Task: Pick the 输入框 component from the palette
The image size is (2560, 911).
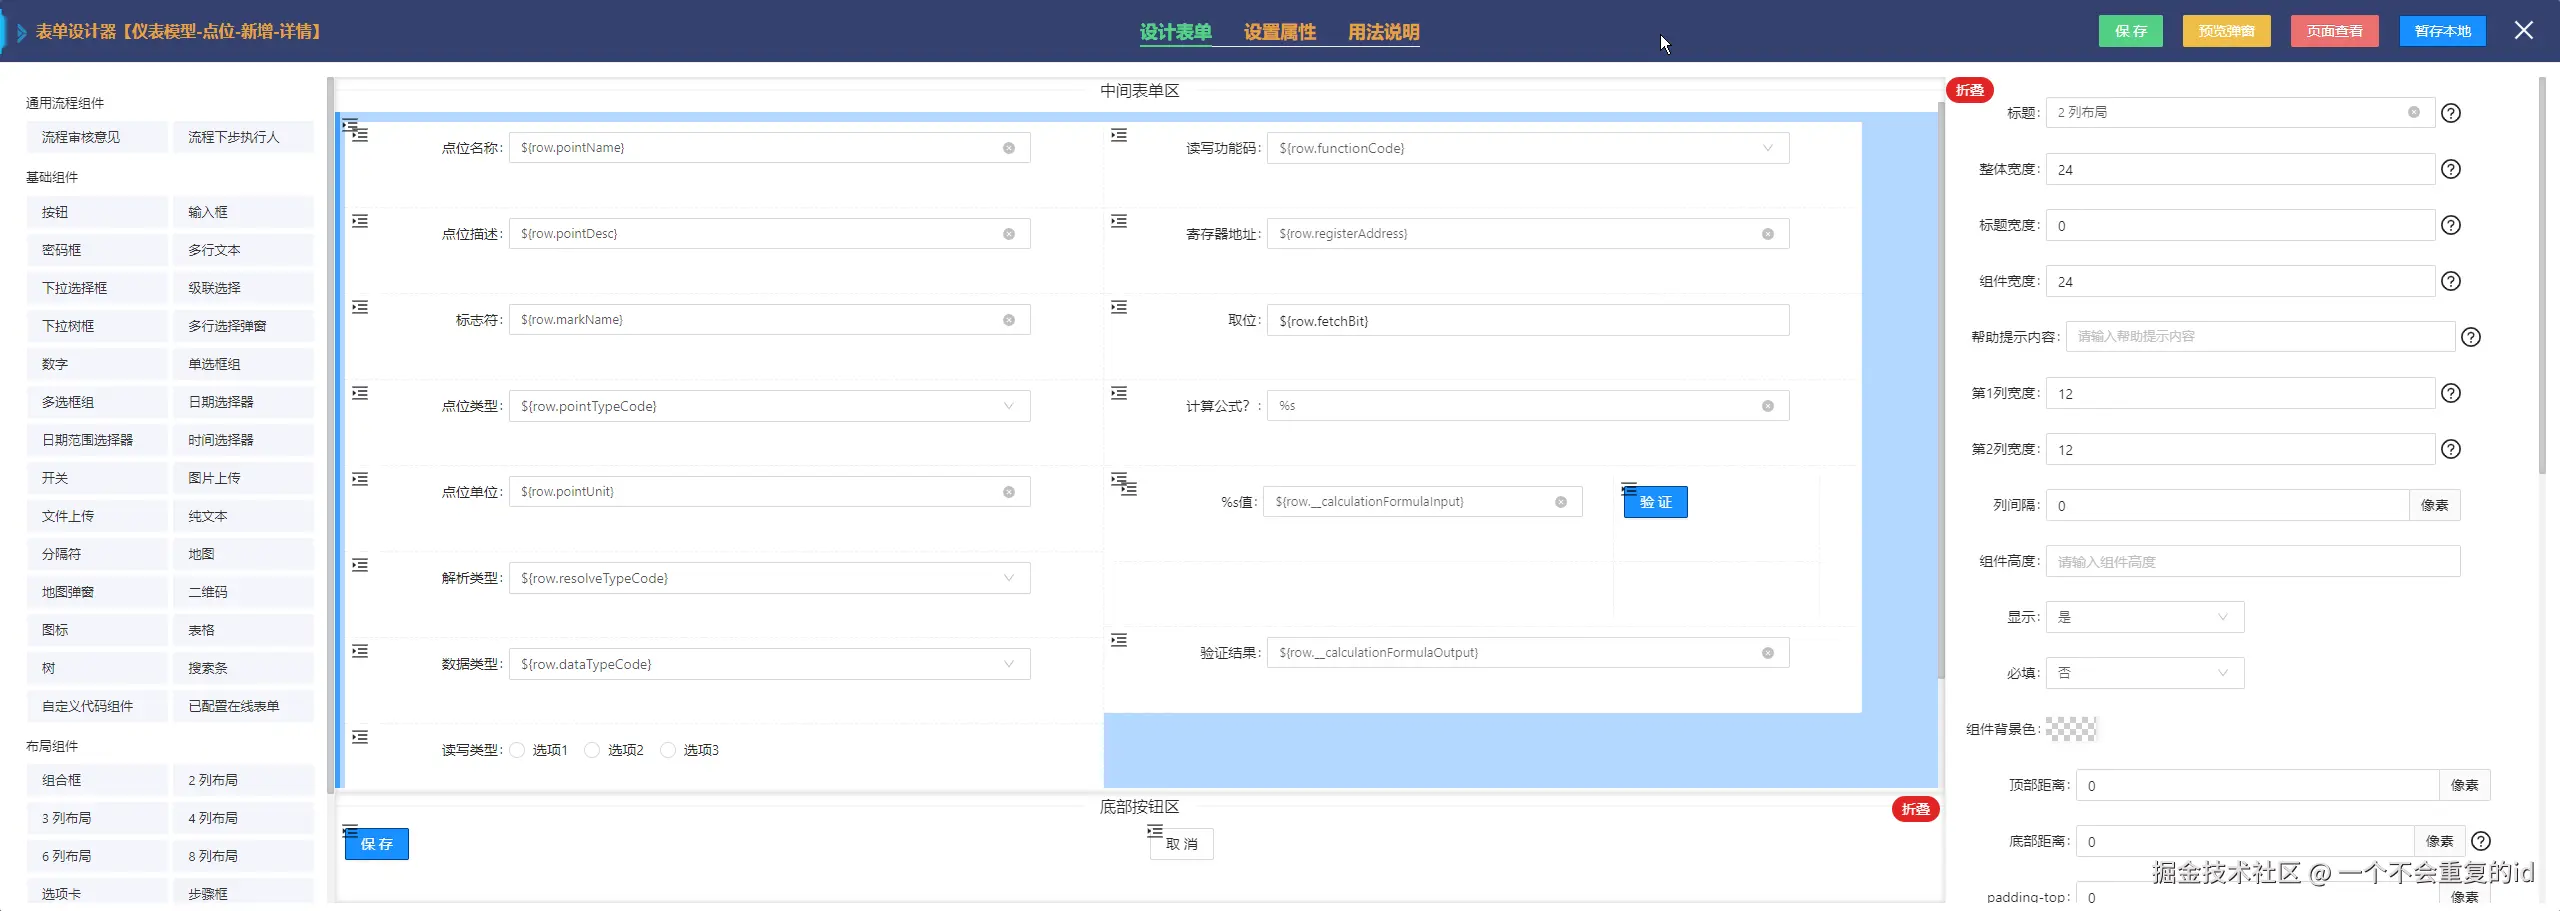Action: [243, 212]
